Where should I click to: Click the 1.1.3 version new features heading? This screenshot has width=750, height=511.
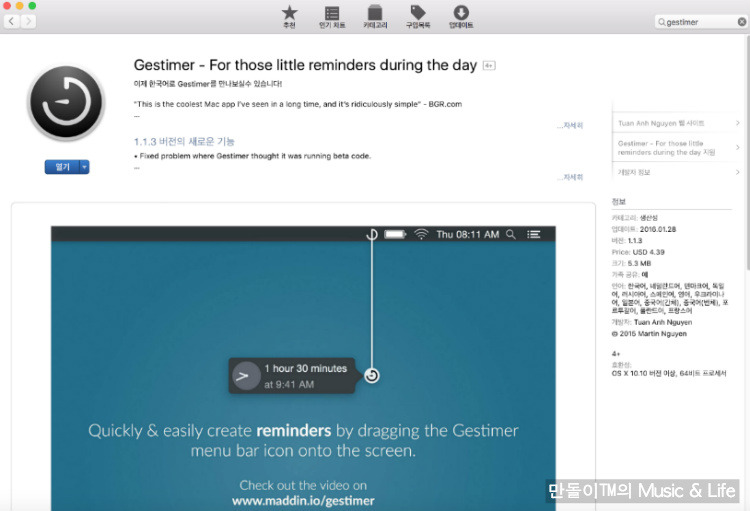184,142
